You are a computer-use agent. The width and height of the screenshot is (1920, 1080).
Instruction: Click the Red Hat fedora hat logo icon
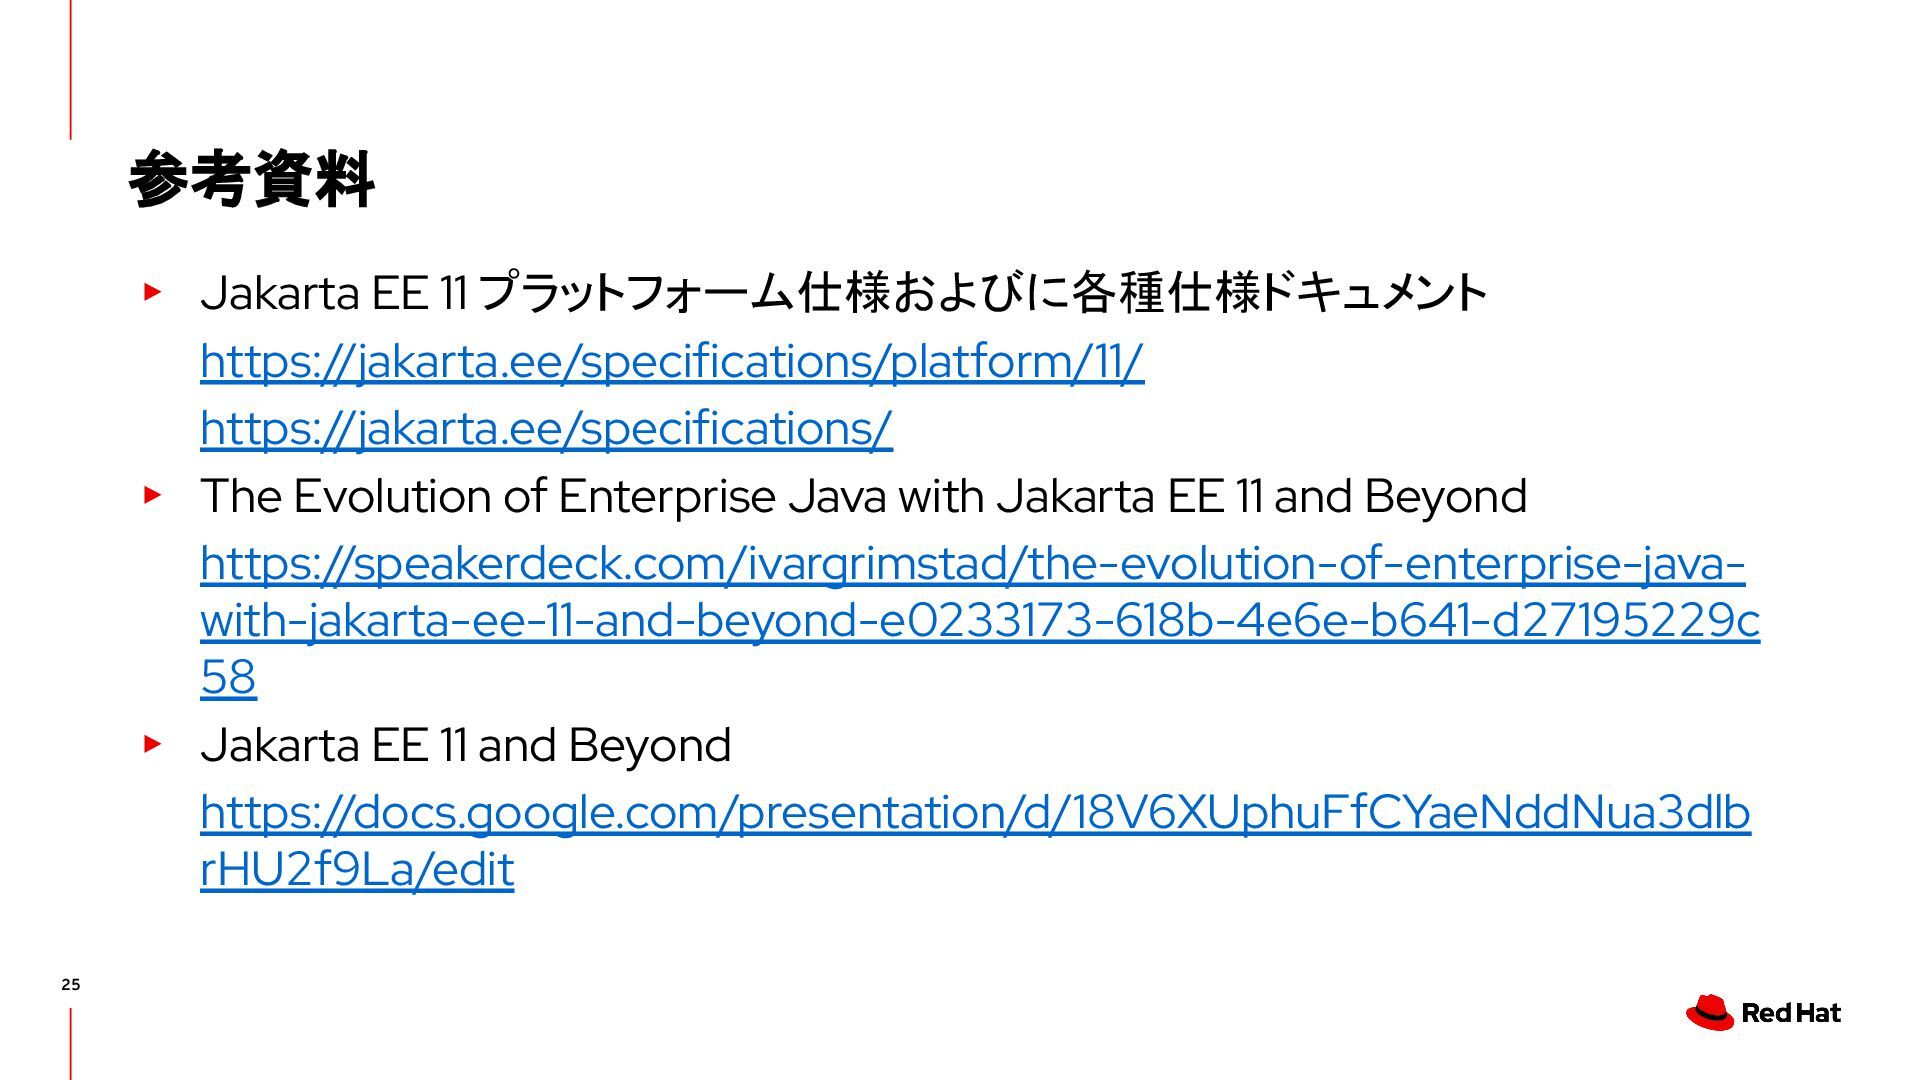coord(1710,1012)
